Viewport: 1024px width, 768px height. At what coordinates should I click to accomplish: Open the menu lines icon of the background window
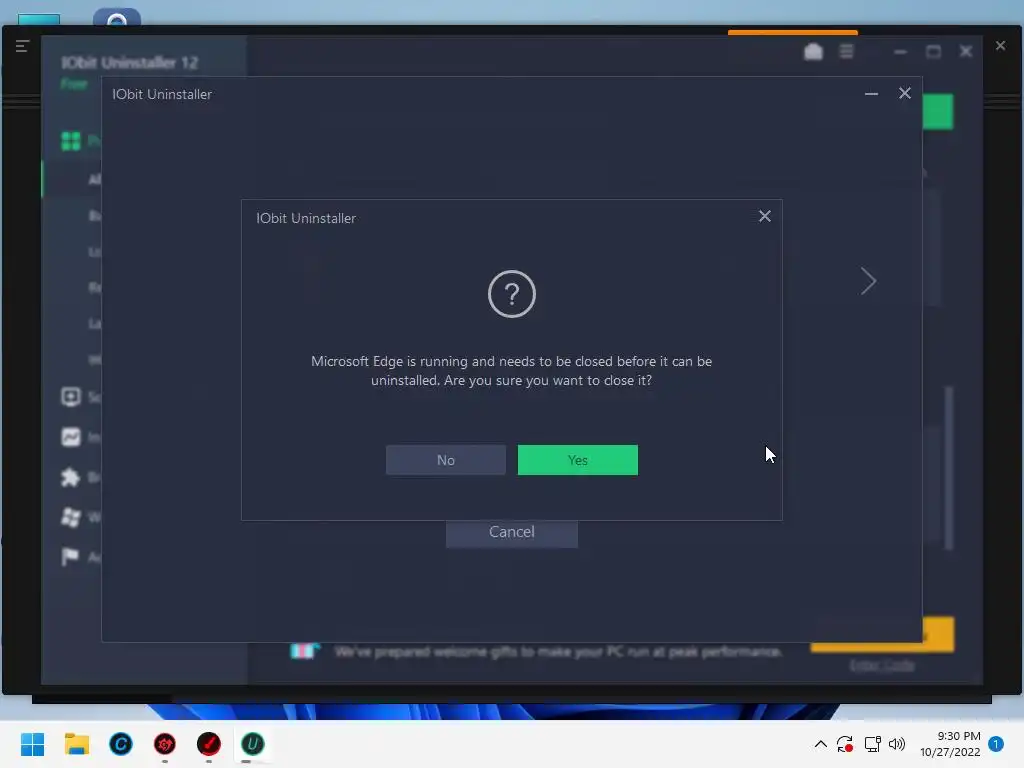(22, 46)
